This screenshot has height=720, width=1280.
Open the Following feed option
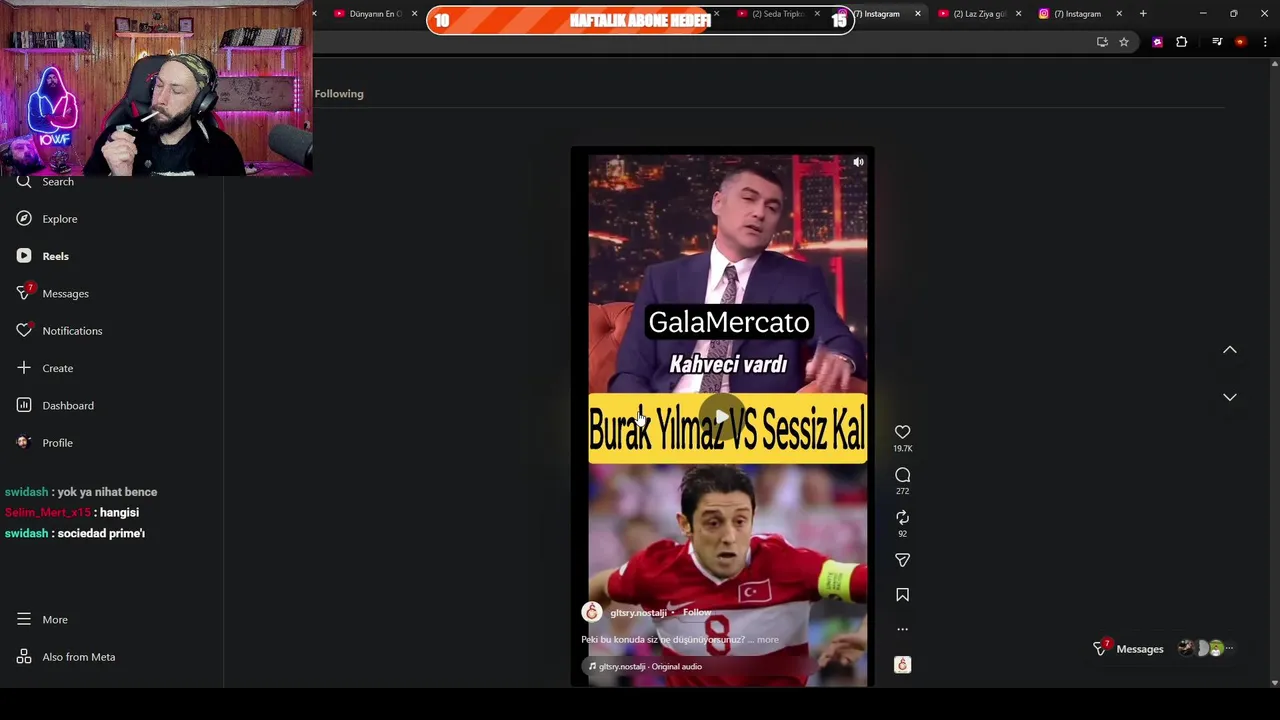pos(339,94)
